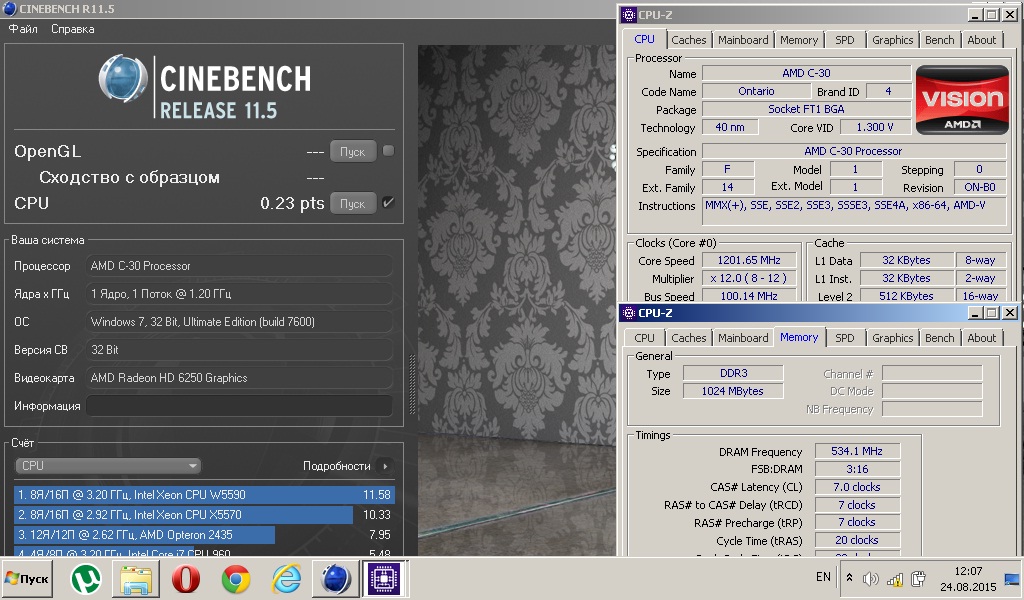Click the DRAM Frequency 534.1 MHz value
The height and width of the screenshot is (600, 1024).
pyautogui.click(x=857, y=451)
